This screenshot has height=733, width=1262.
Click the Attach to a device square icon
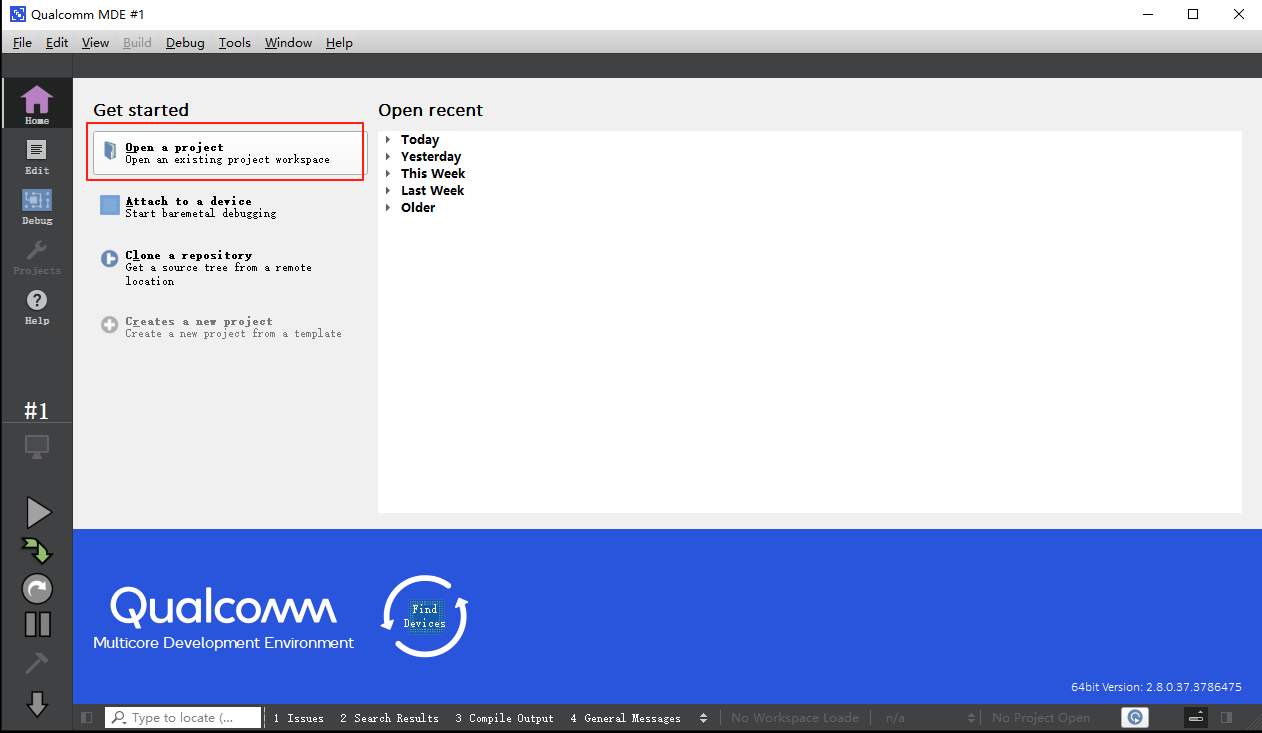coord(110,205)
